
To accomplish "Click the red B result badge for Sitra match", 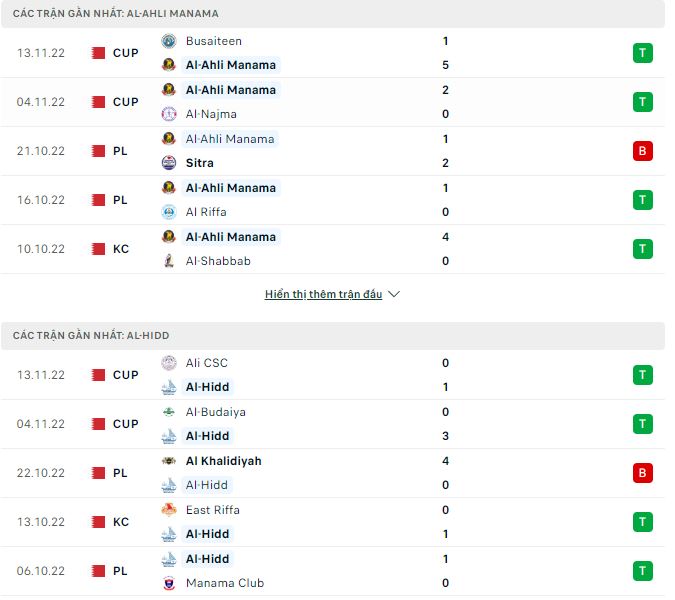I will coord(641,151).
